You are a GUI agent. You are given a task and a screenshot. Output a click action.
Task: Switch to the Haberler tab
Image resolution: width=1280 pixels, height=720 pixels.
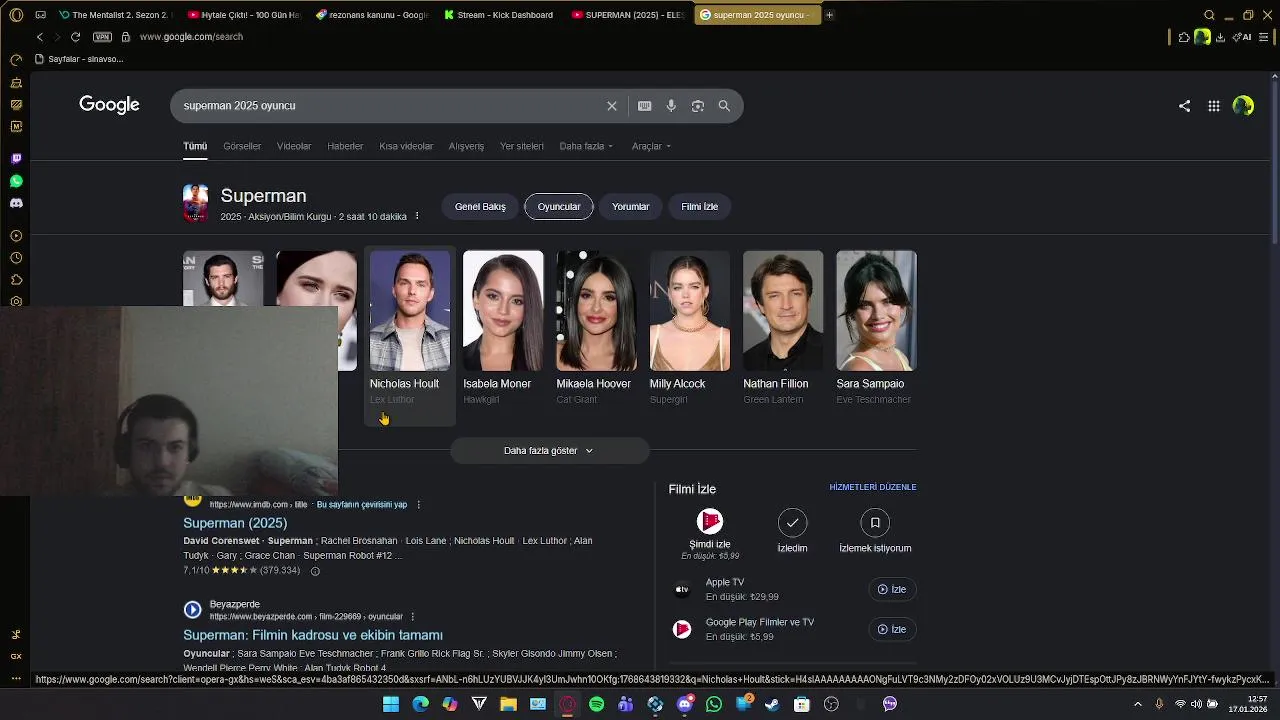pos(345,146)
